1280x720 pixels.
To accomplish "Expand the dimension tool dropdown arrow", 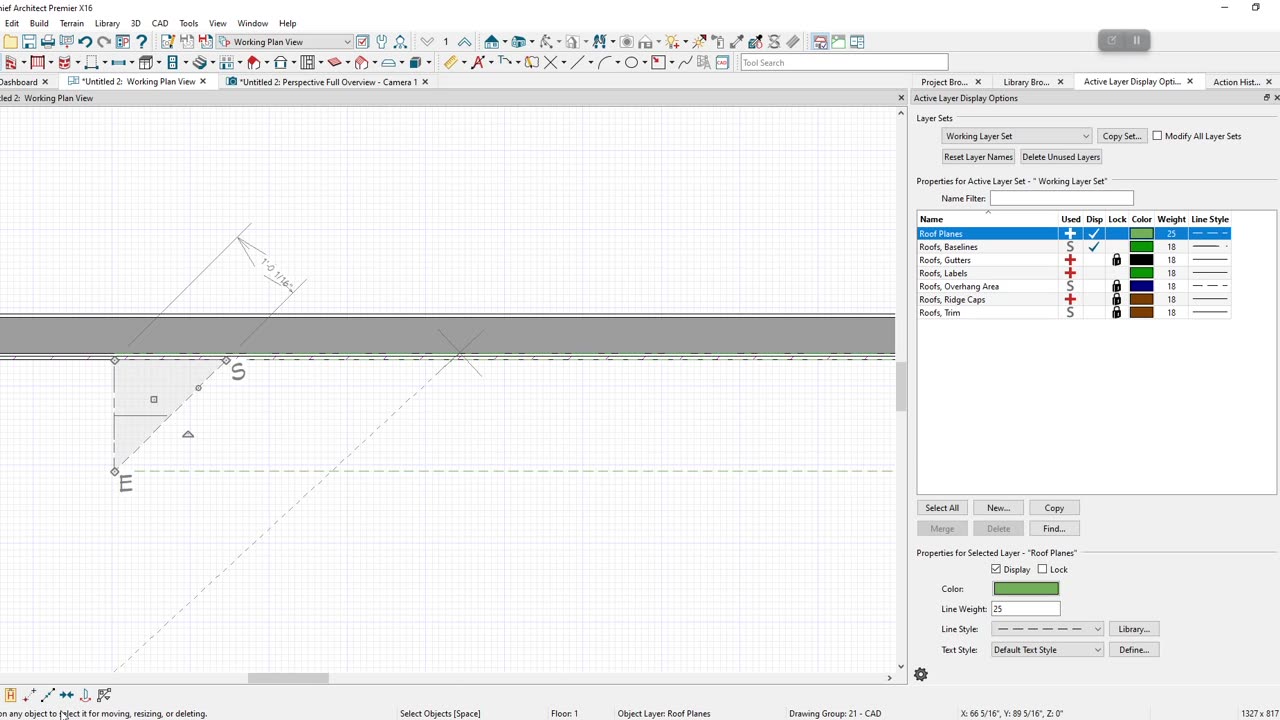I will pos(464,62).
